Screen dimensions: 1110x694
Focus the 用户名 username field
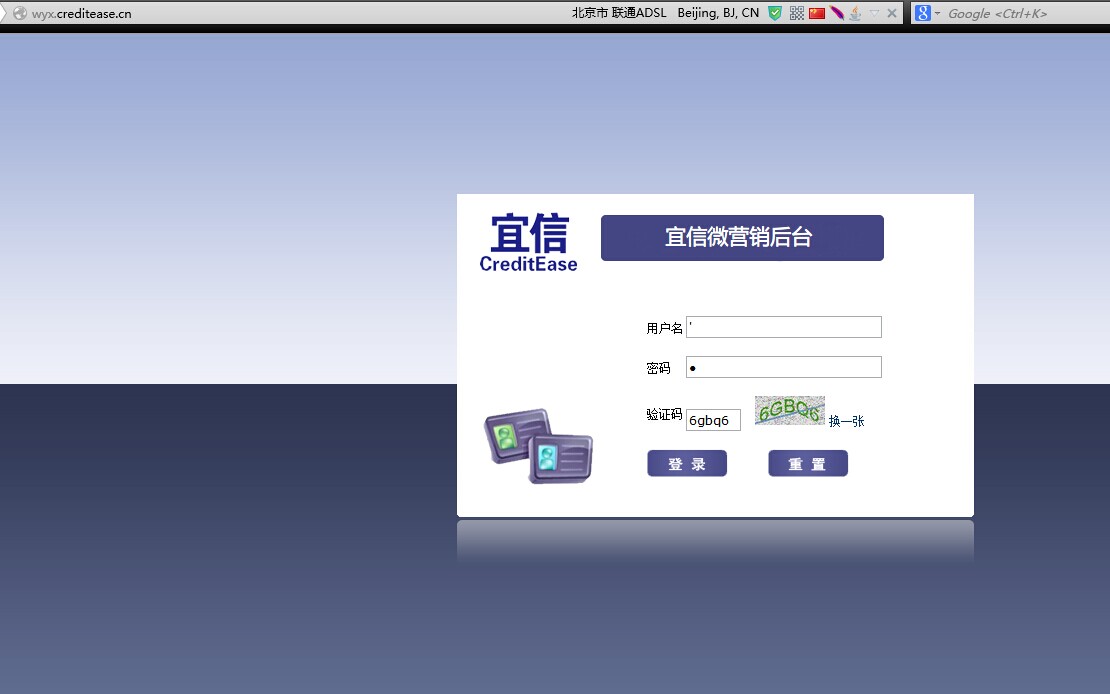coord(784,327)
